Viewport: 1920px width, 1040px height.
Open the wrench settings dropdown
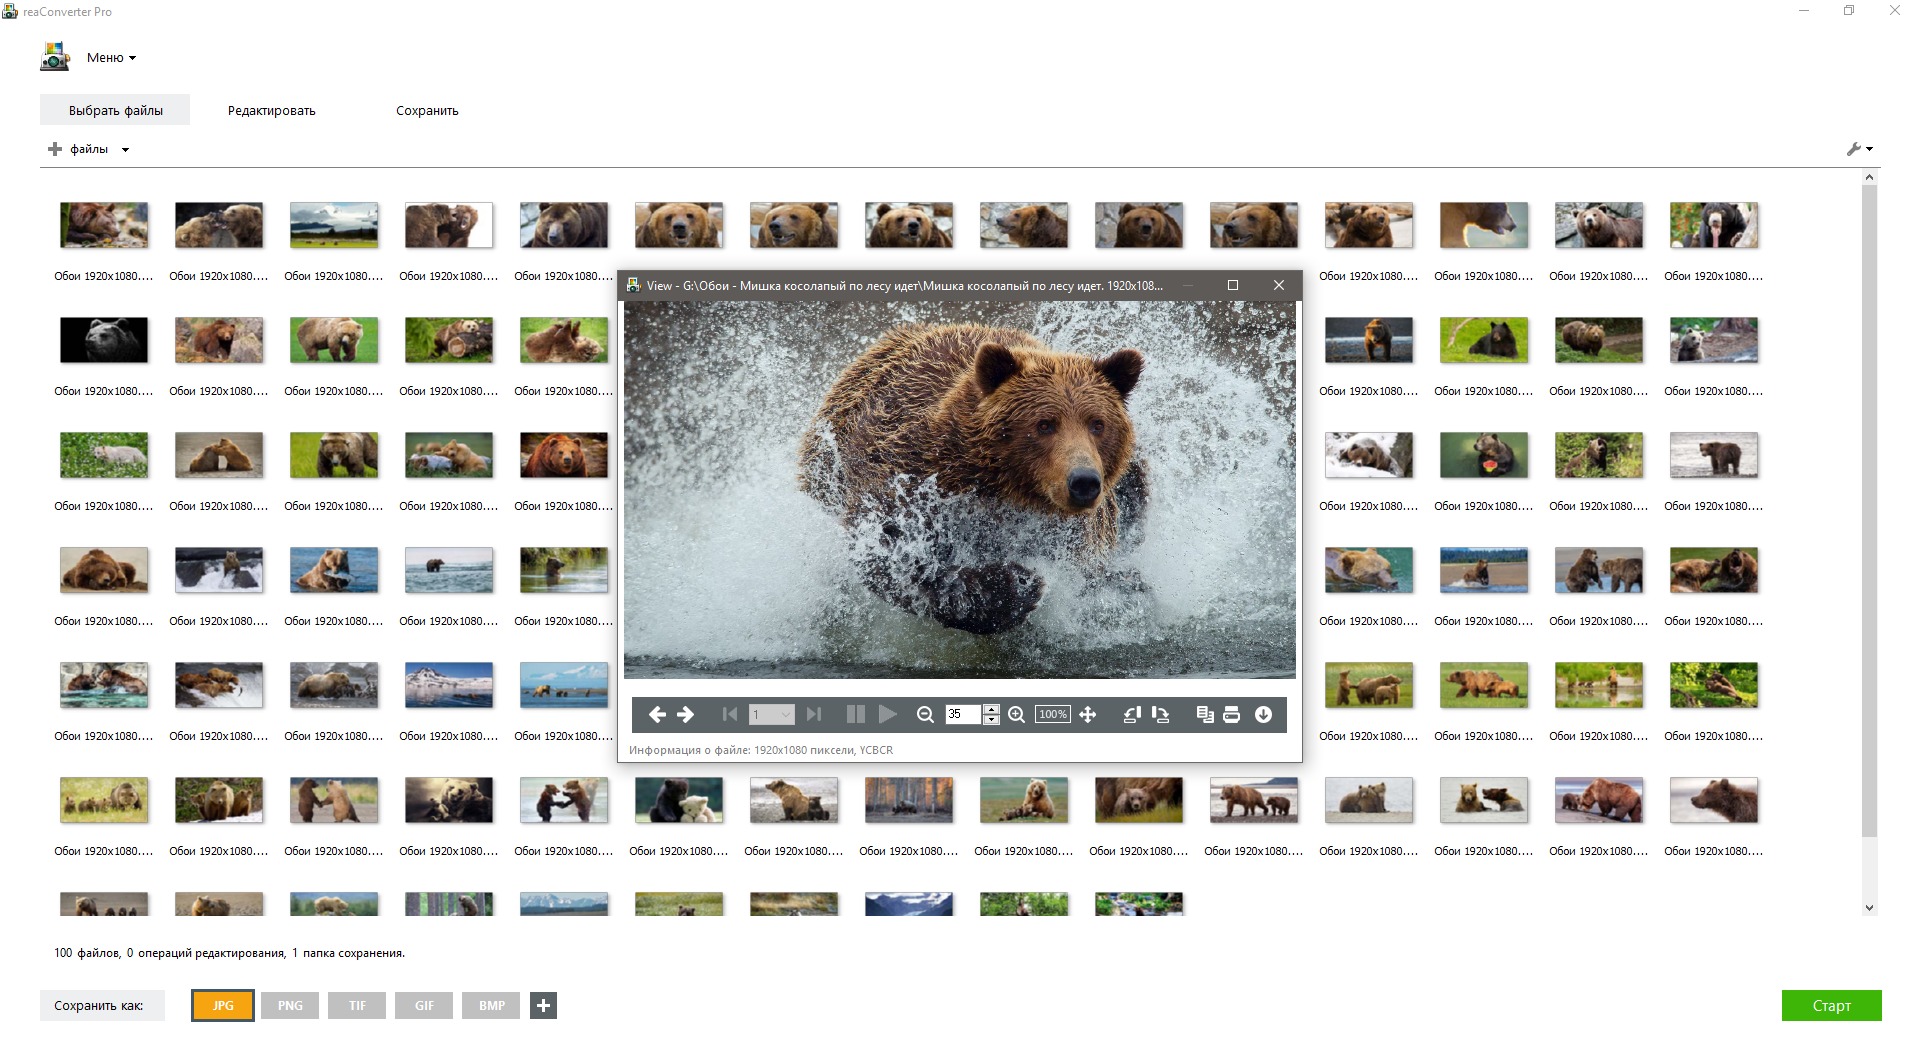1859,149
